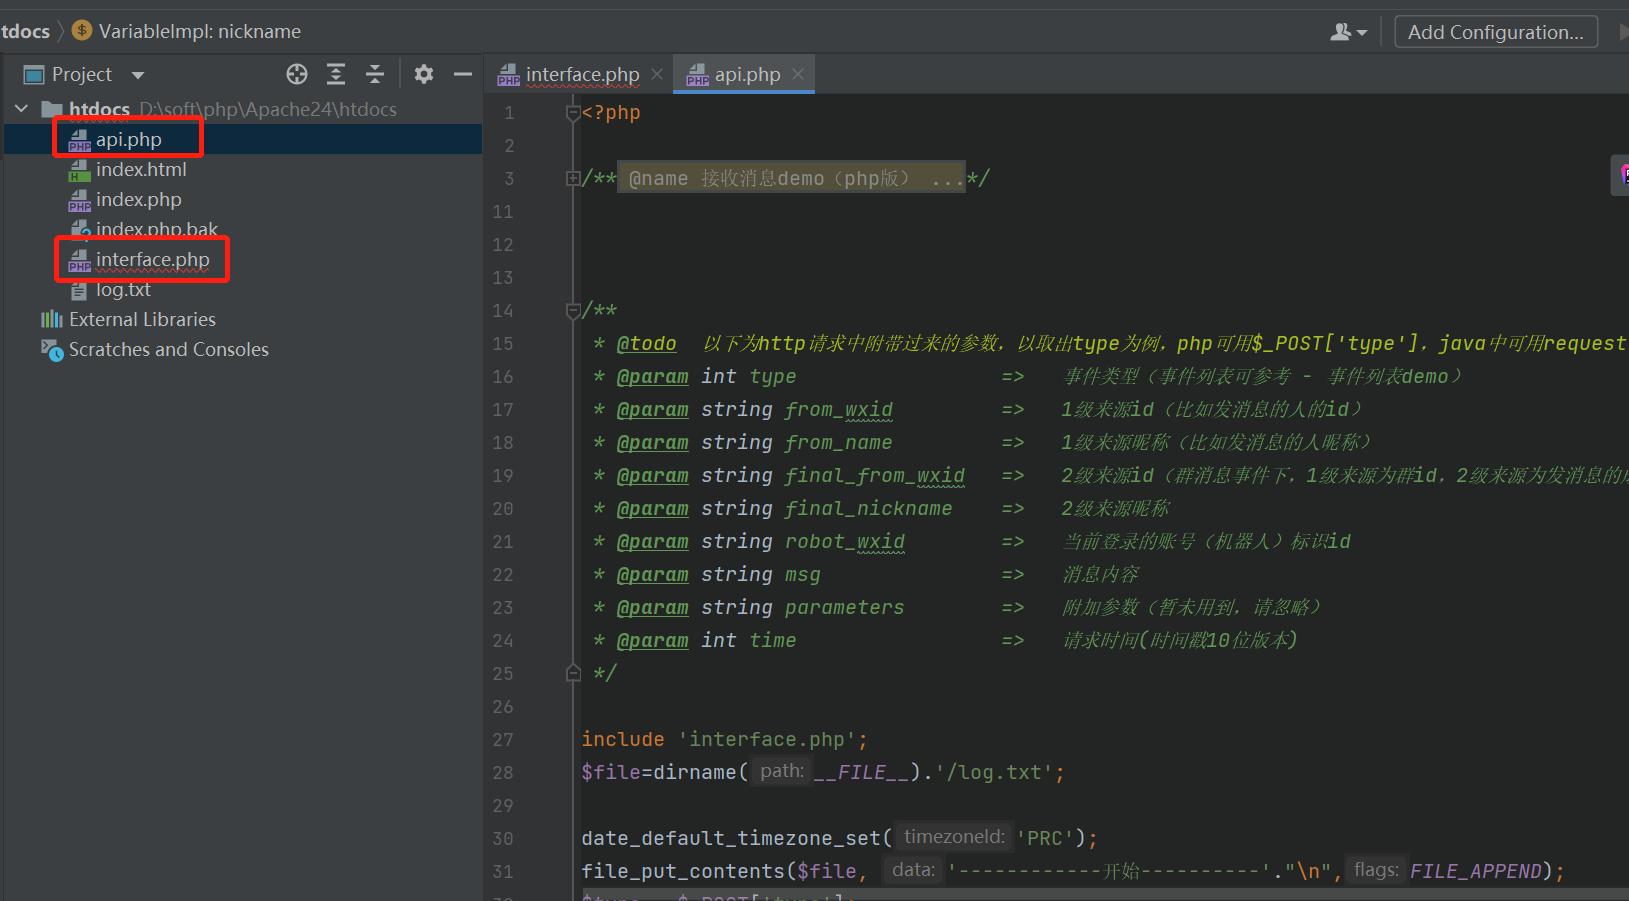
Task: Switch to the api.php editor tab
Action: pyautogui.click(x=747, y=75)
